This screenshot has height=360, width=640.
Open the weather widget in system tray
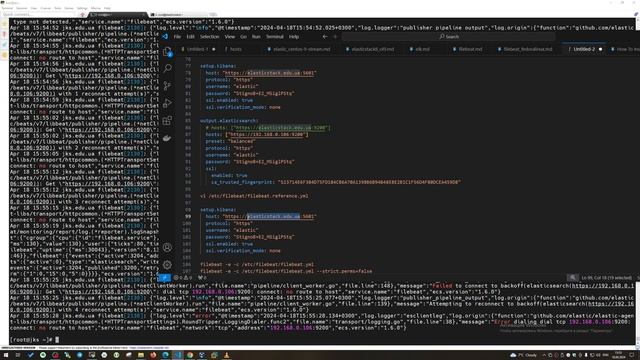click(524, 355)
